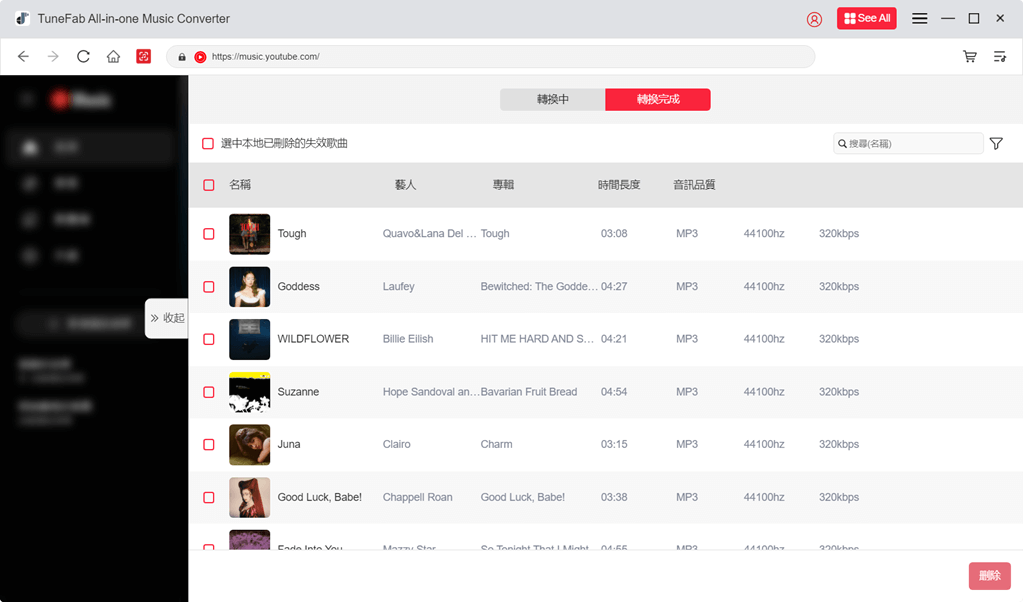This screenshot has width=1024, height=602.
Task: Click the search magnifier icon
Action: click(x=842, y=144)
